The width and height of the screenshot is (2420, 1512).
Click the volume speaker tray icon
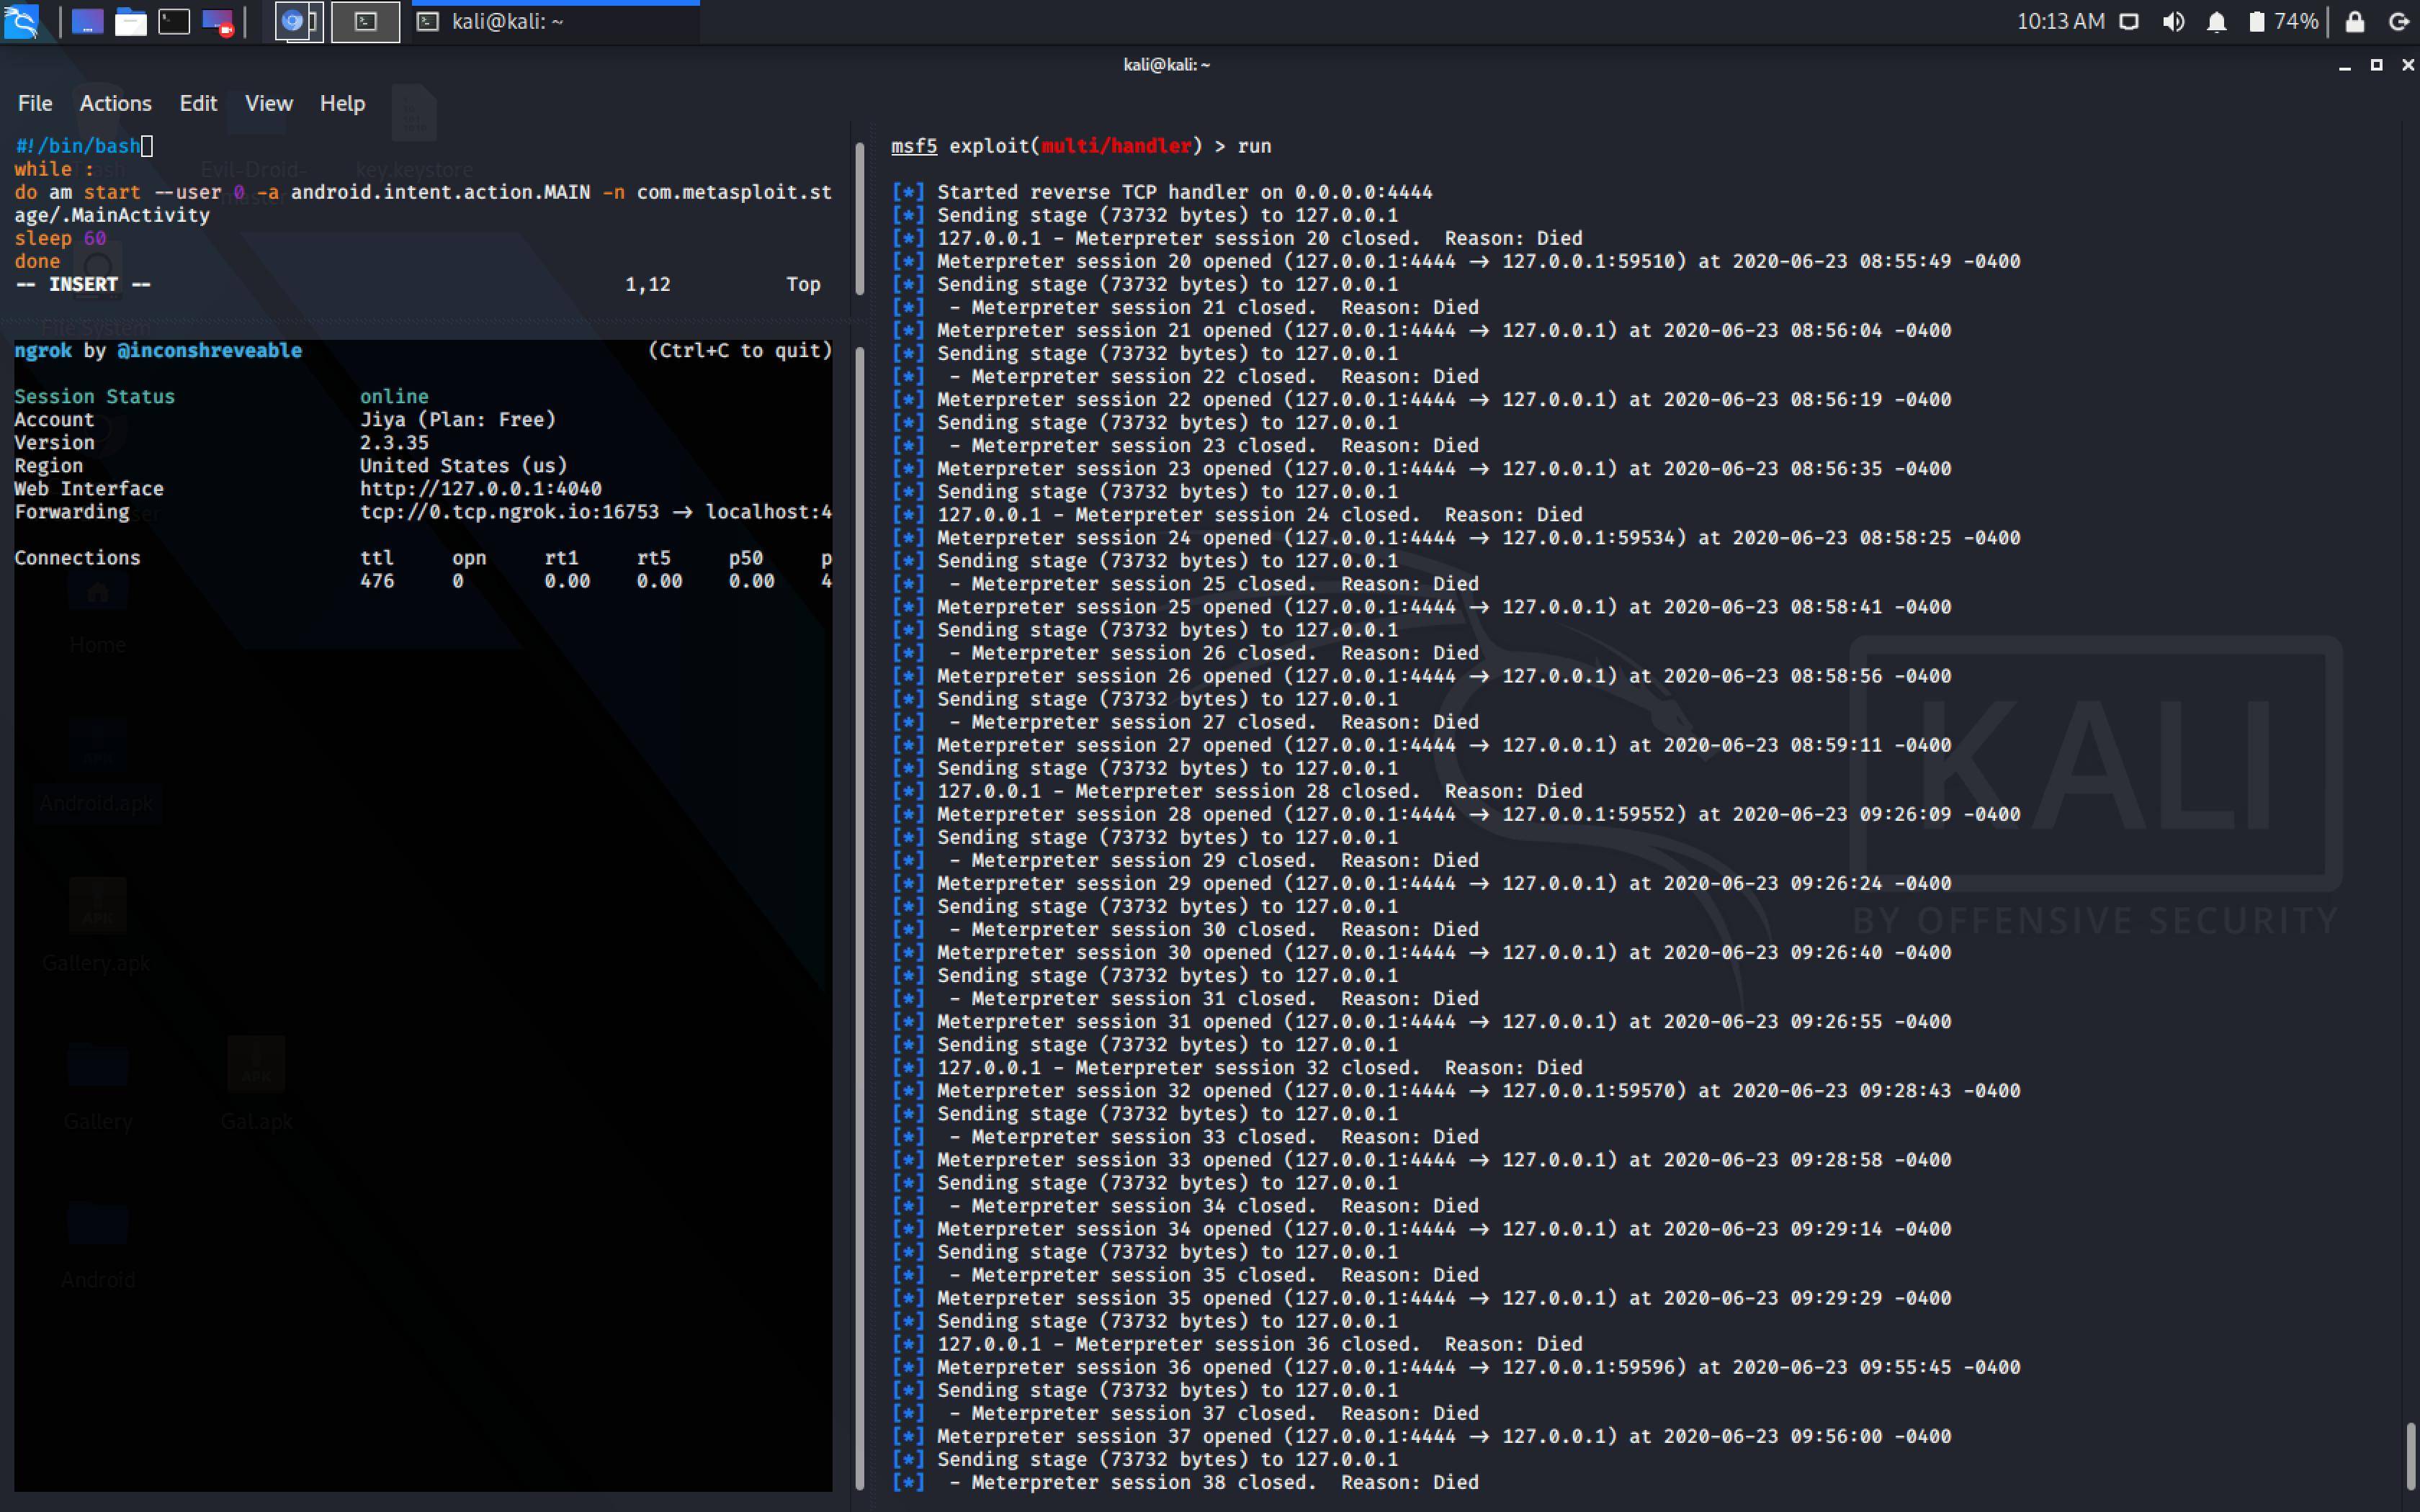(2172, 21)
